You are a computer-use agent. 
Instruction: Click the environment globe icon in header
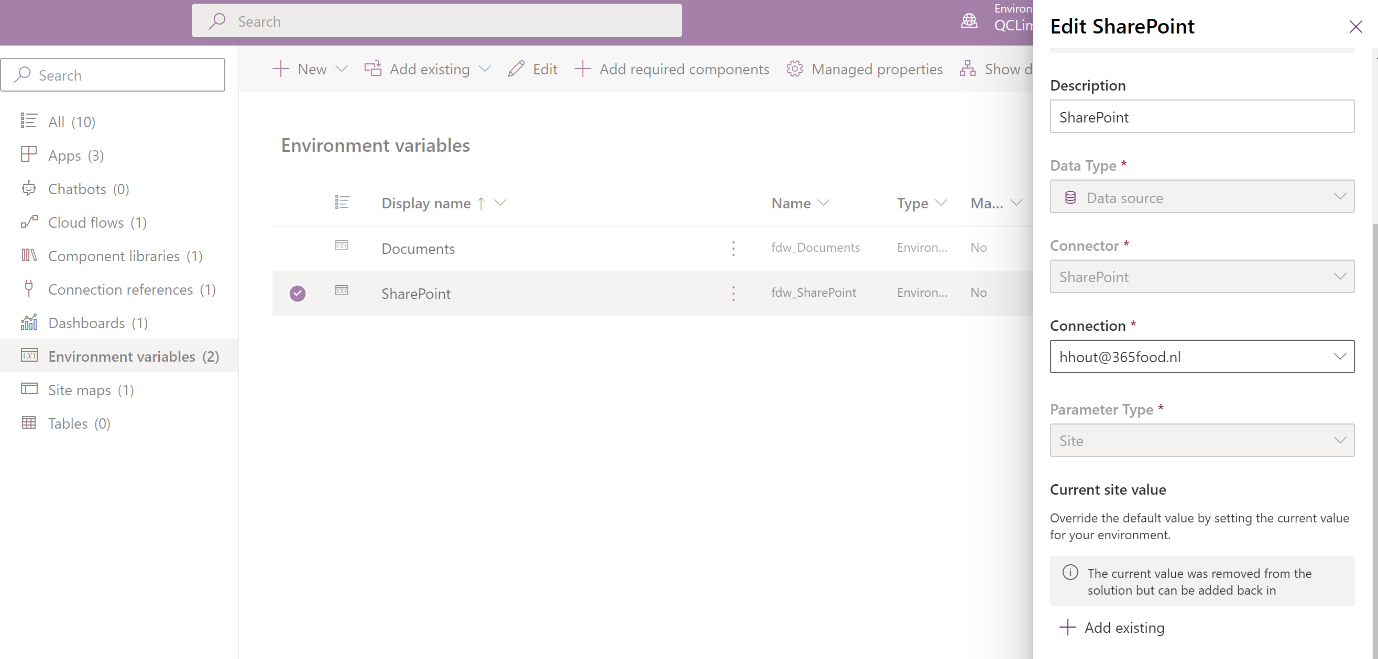tap(969, 21)
